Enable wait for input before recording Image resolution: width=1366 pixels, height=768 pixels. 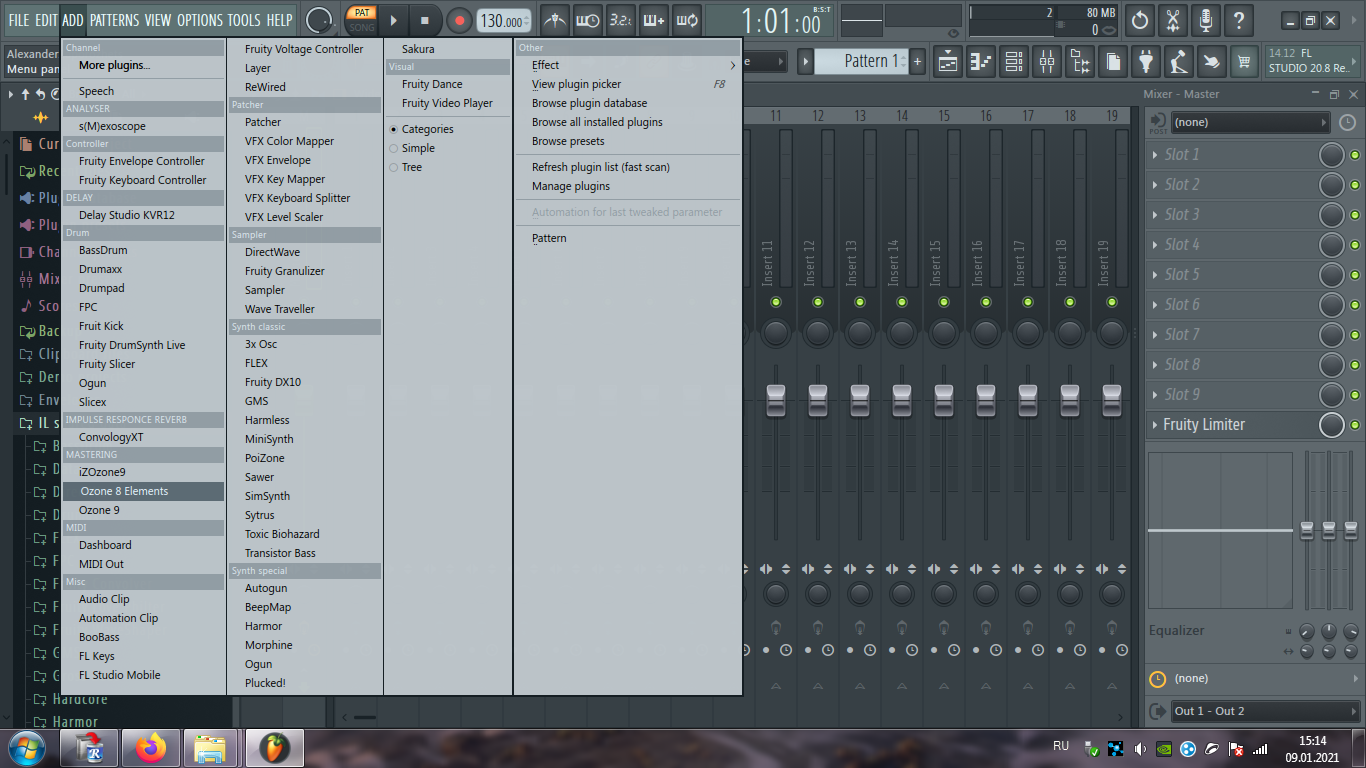coord(588,20)
